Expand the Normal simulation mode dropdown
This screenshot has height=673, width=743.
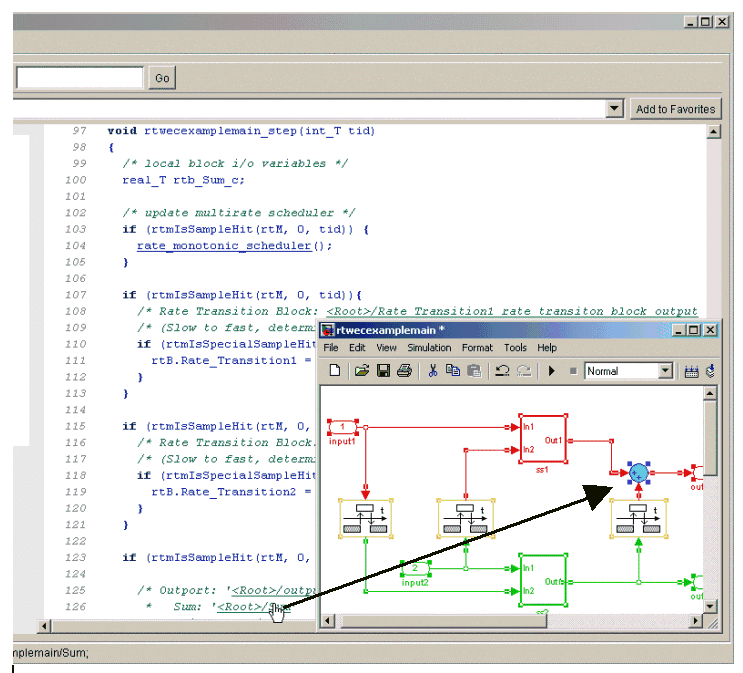(666, 371)
